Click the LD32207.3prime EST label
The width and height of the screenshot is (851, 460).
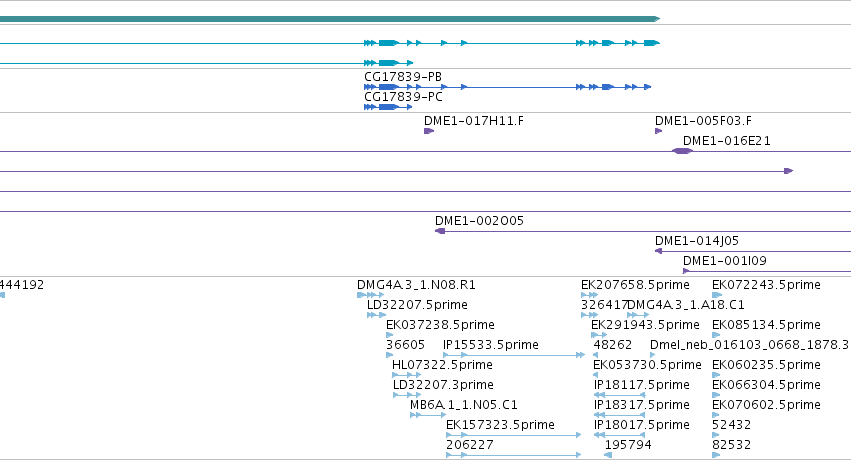point(443,385)
